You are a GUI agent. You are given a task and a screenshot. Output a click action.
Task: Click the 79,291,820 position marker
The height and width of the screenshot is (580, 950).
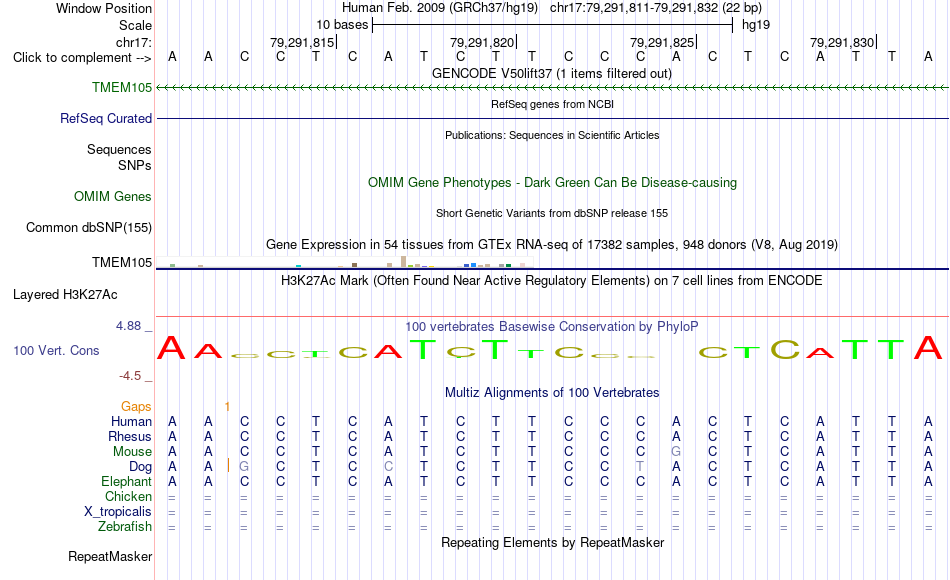click(x=482, y=42)
